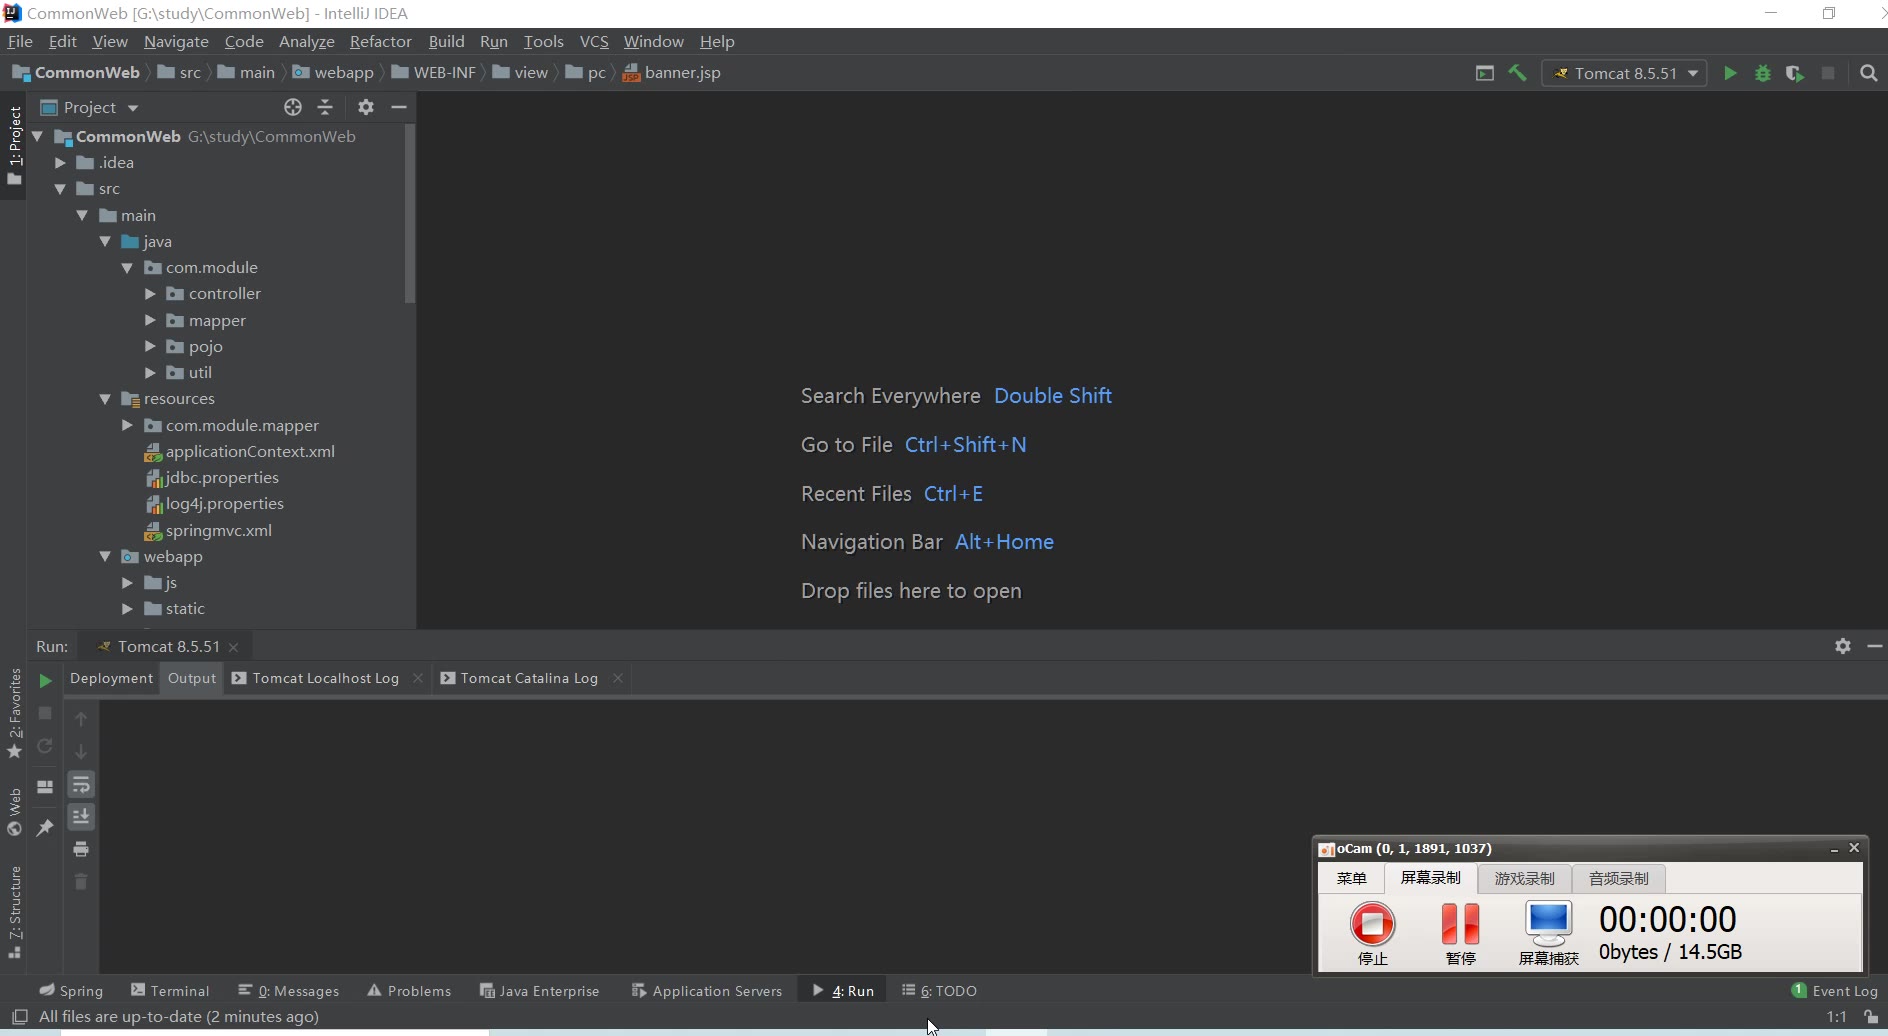1888x1036 pixels.
Task: Open Search Everywhere magnifier icon
Action: [1868, 73]
